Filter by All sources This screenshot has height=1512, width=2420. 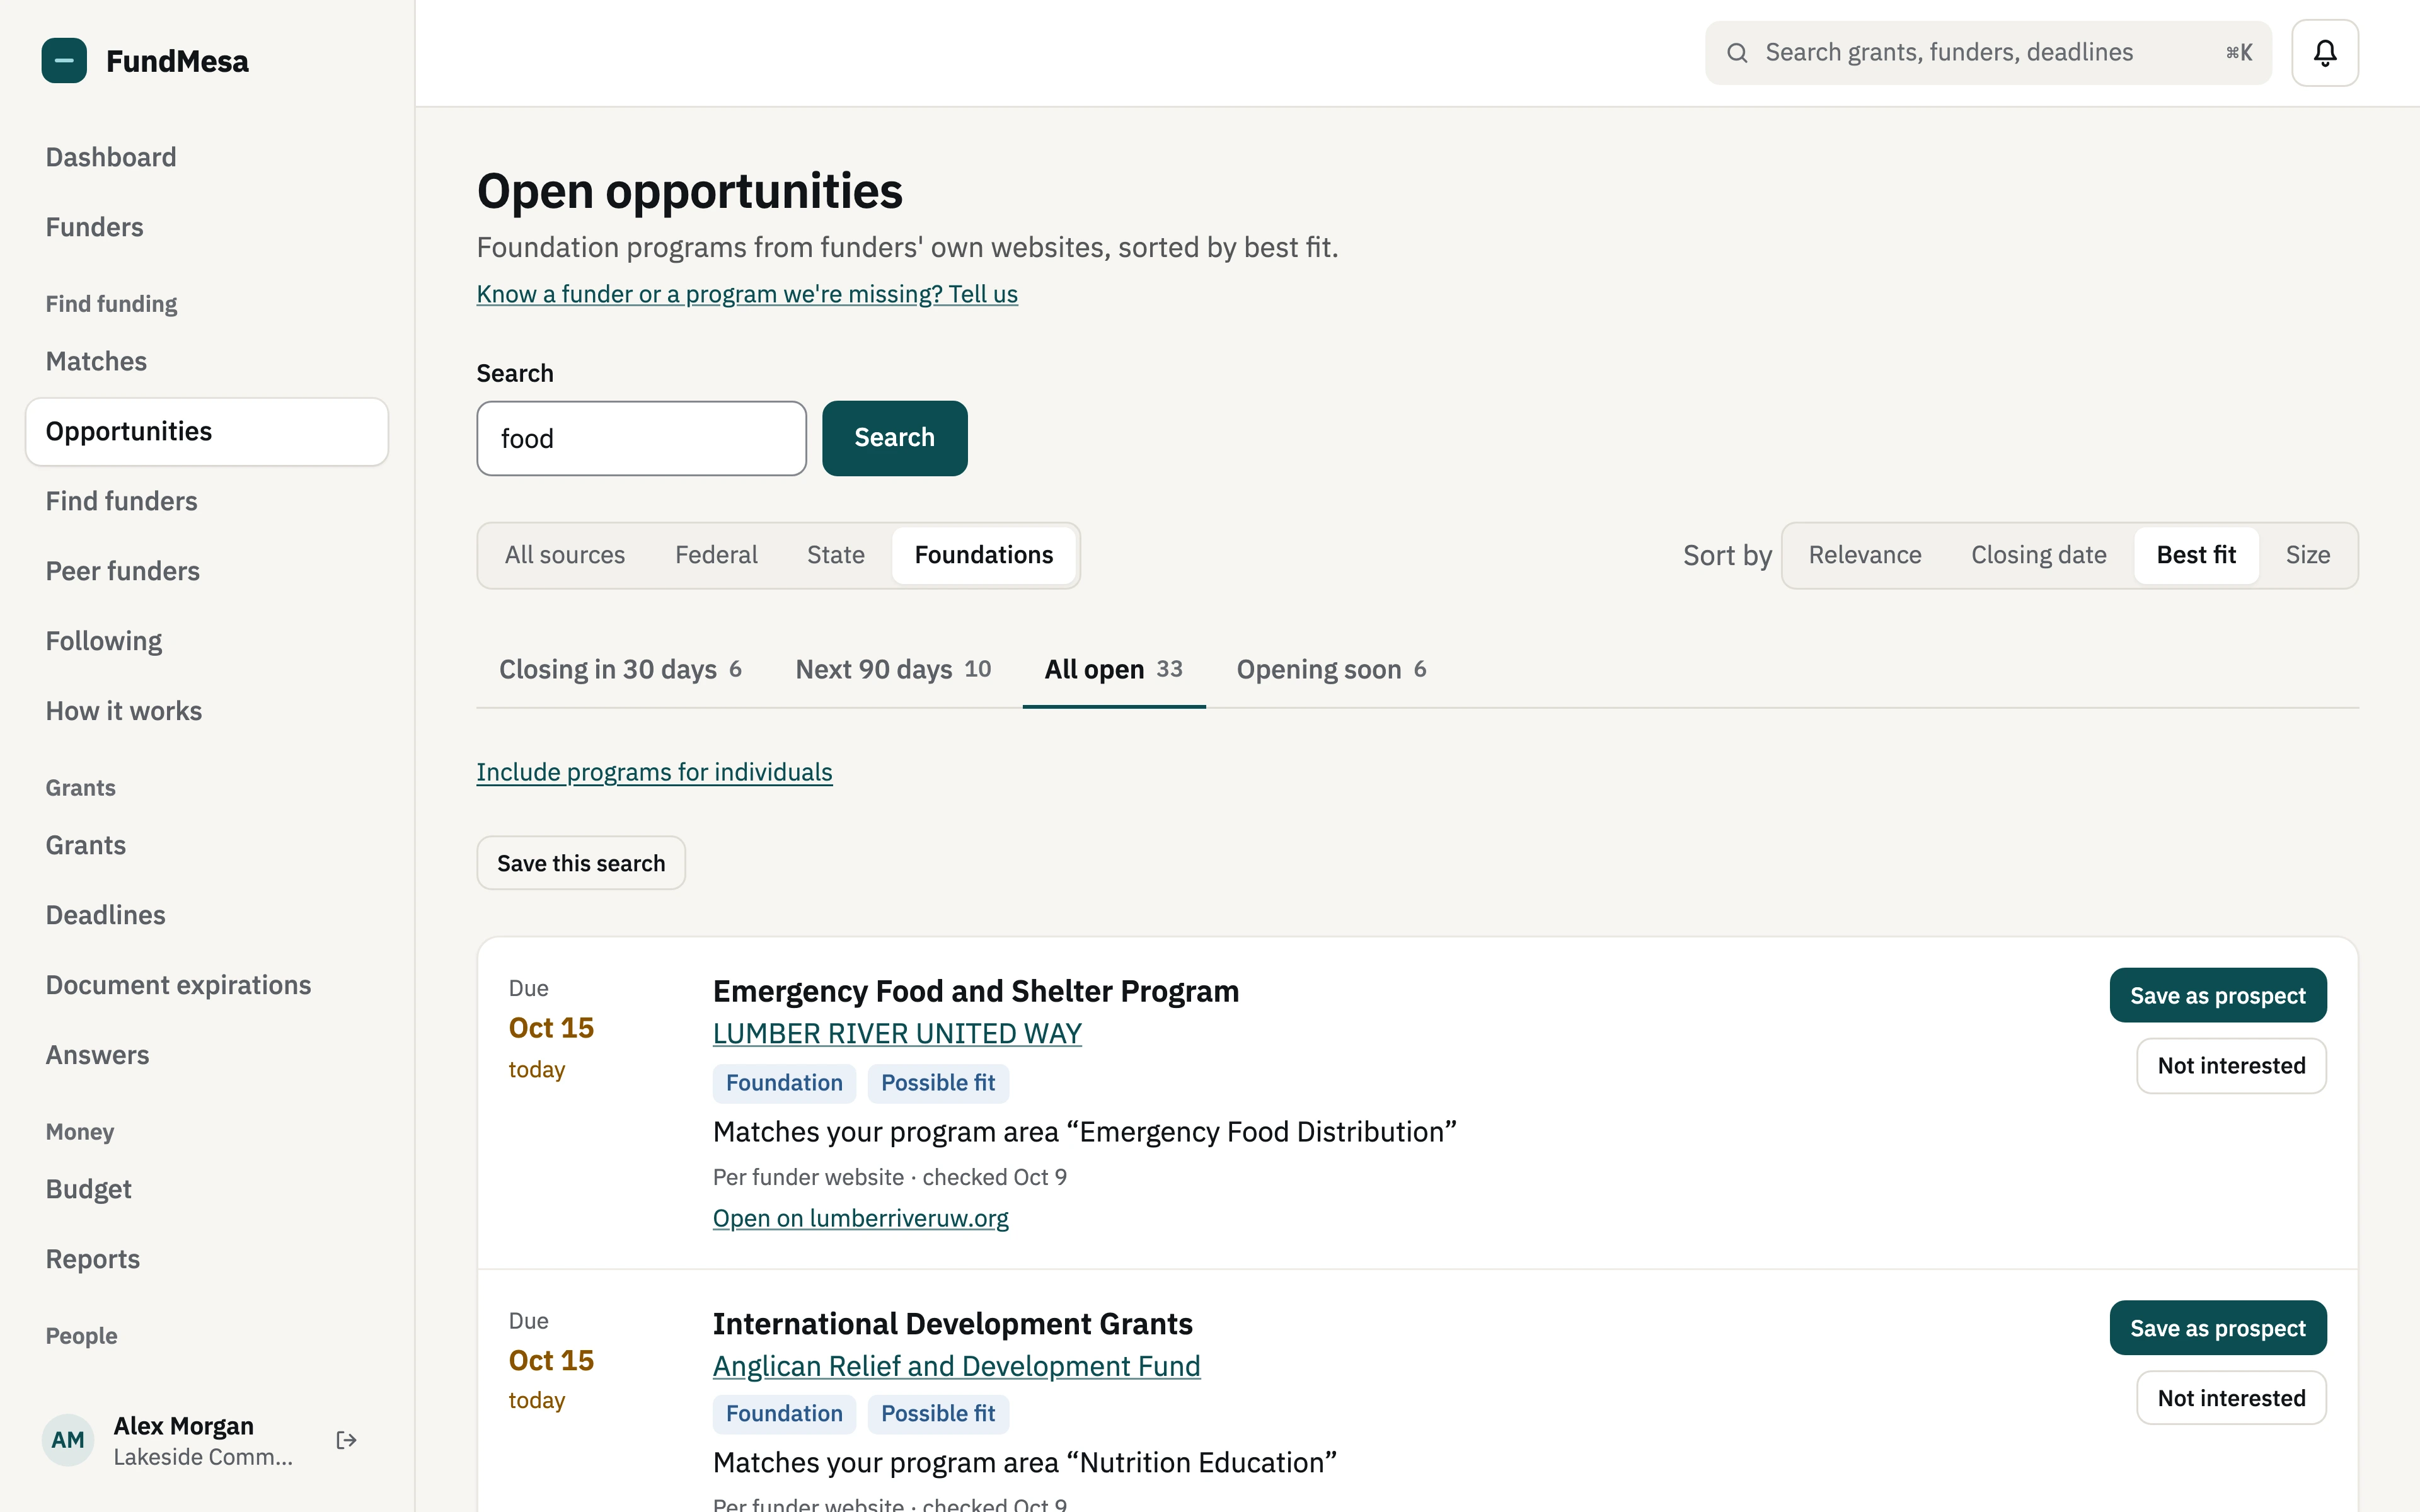(x=565, y=555)
